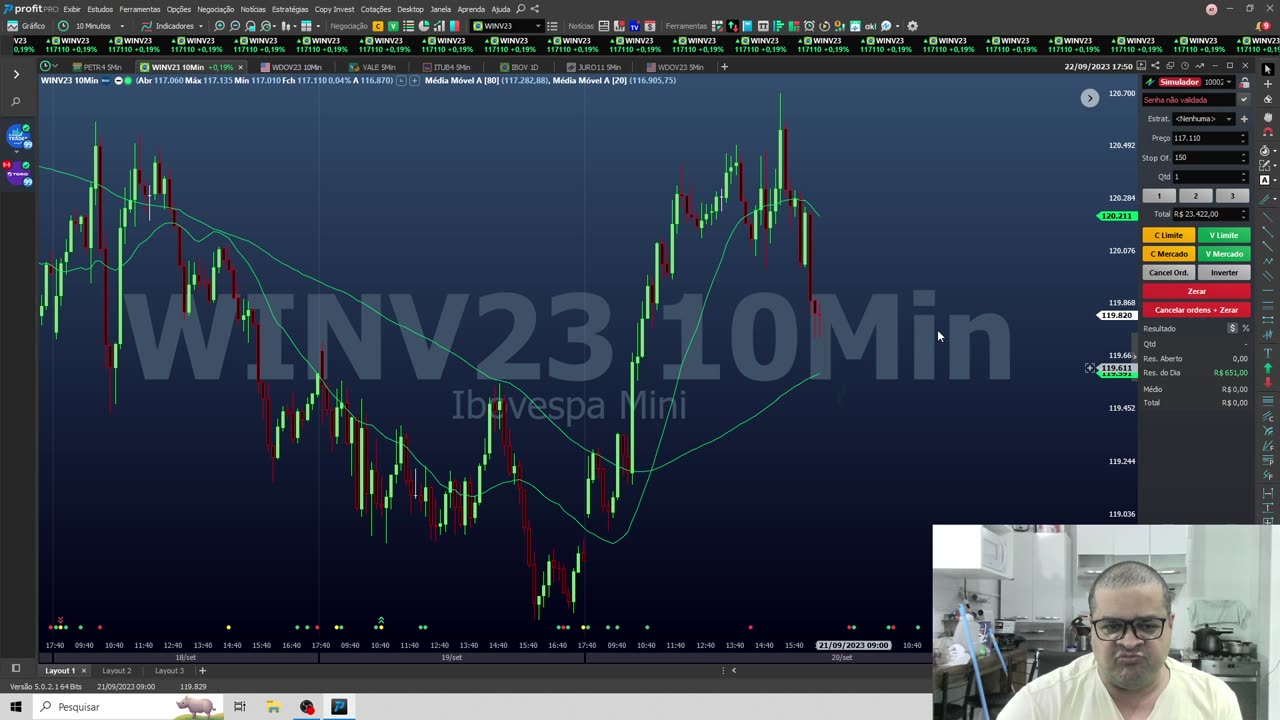Close the WINV23 10Min tab
The image size is (1280, 720).
241,67
